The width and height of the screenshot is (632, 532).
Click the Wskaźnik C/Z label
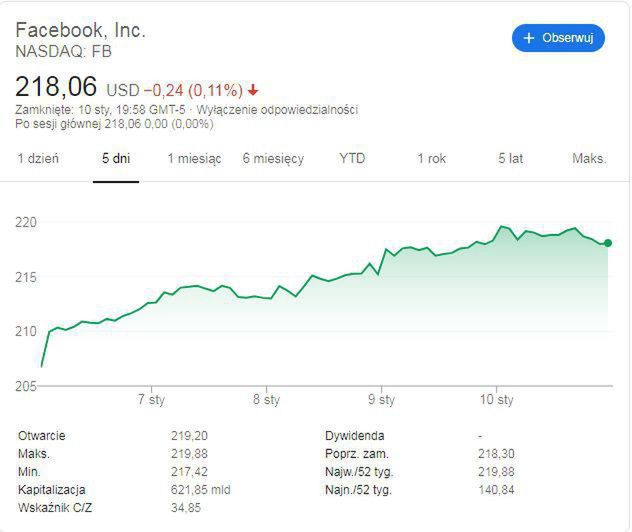click(52, 508)
